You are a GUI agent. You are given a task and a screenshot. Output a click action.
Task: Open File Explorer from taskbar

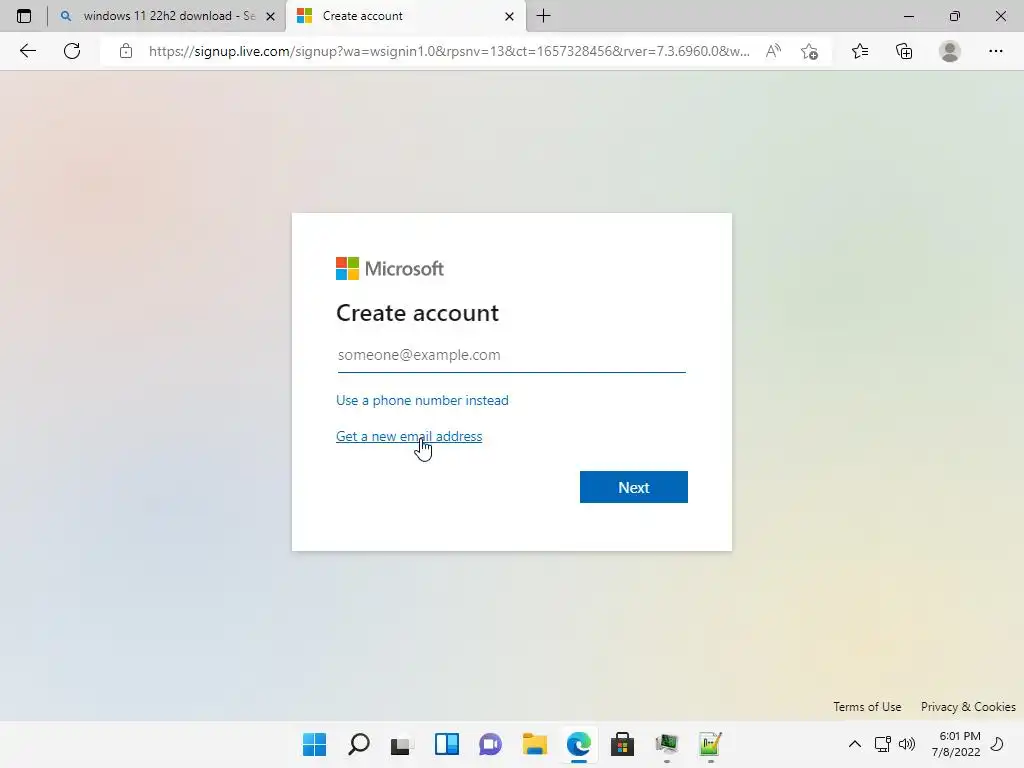click(534, 744)
